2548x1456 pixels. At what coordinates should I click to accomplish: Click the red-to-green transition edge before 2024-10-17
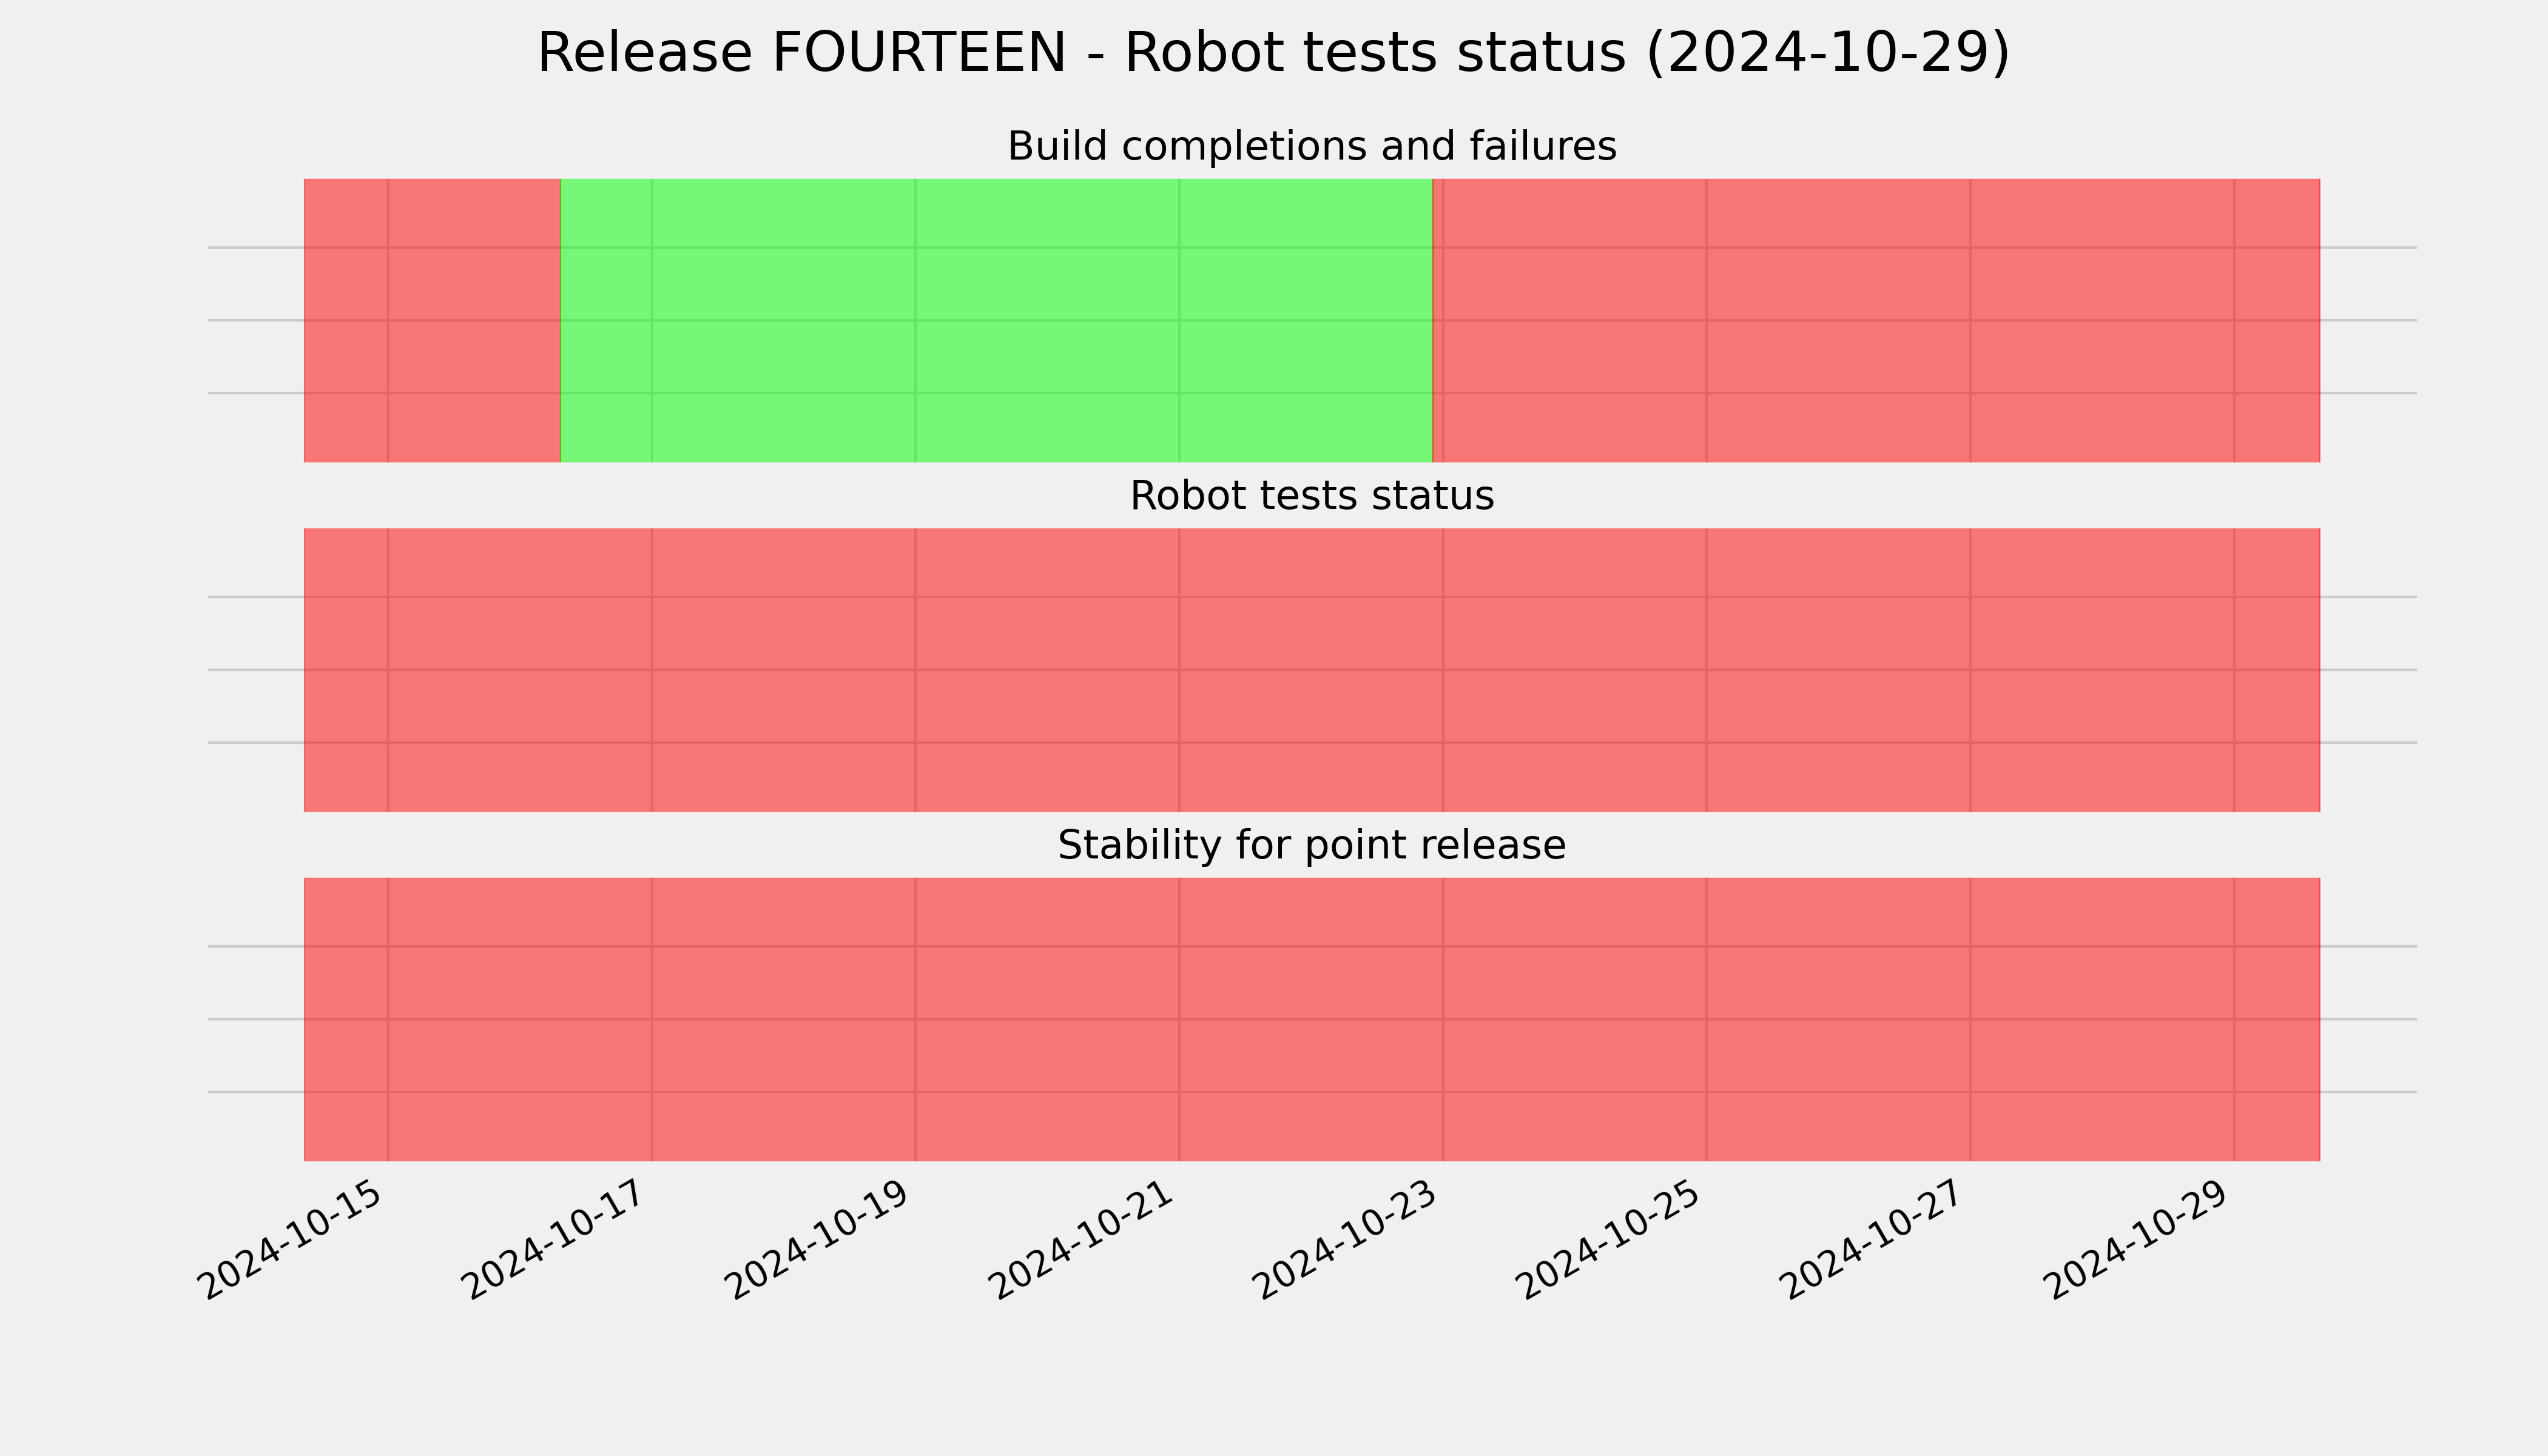(560, 320)
